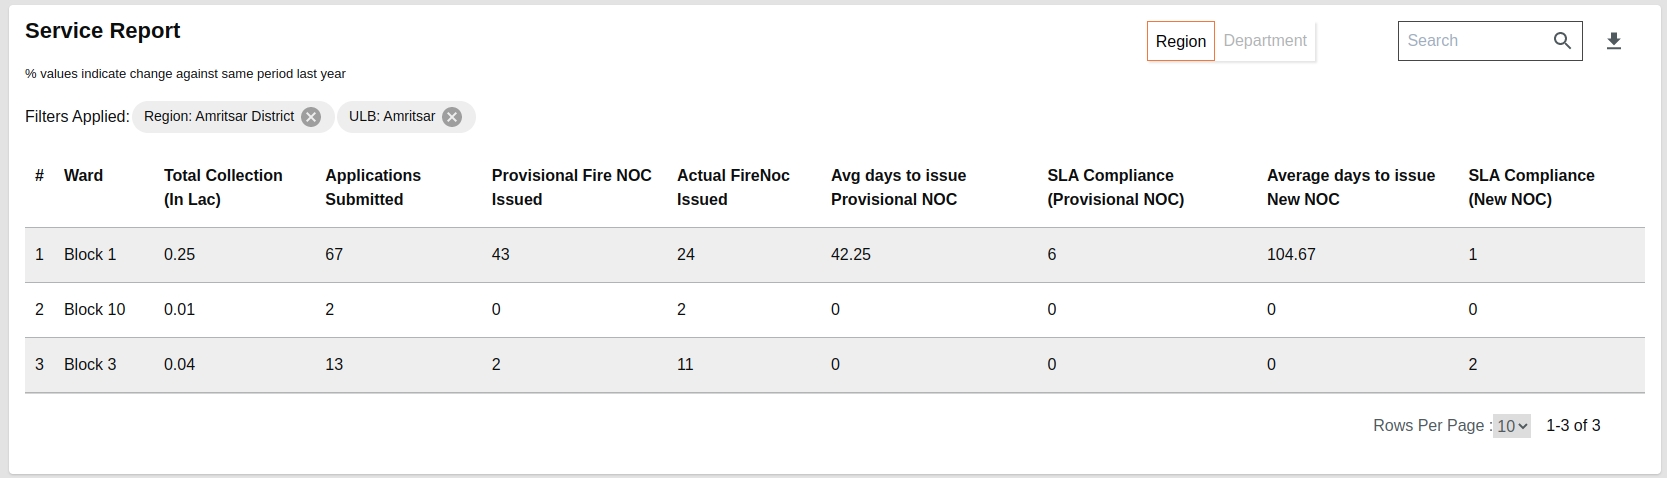Screen dimensions: 1667x478
Task: Sort by SLA Compliance (New NOC) column
Action: (x=1531, y=187)
